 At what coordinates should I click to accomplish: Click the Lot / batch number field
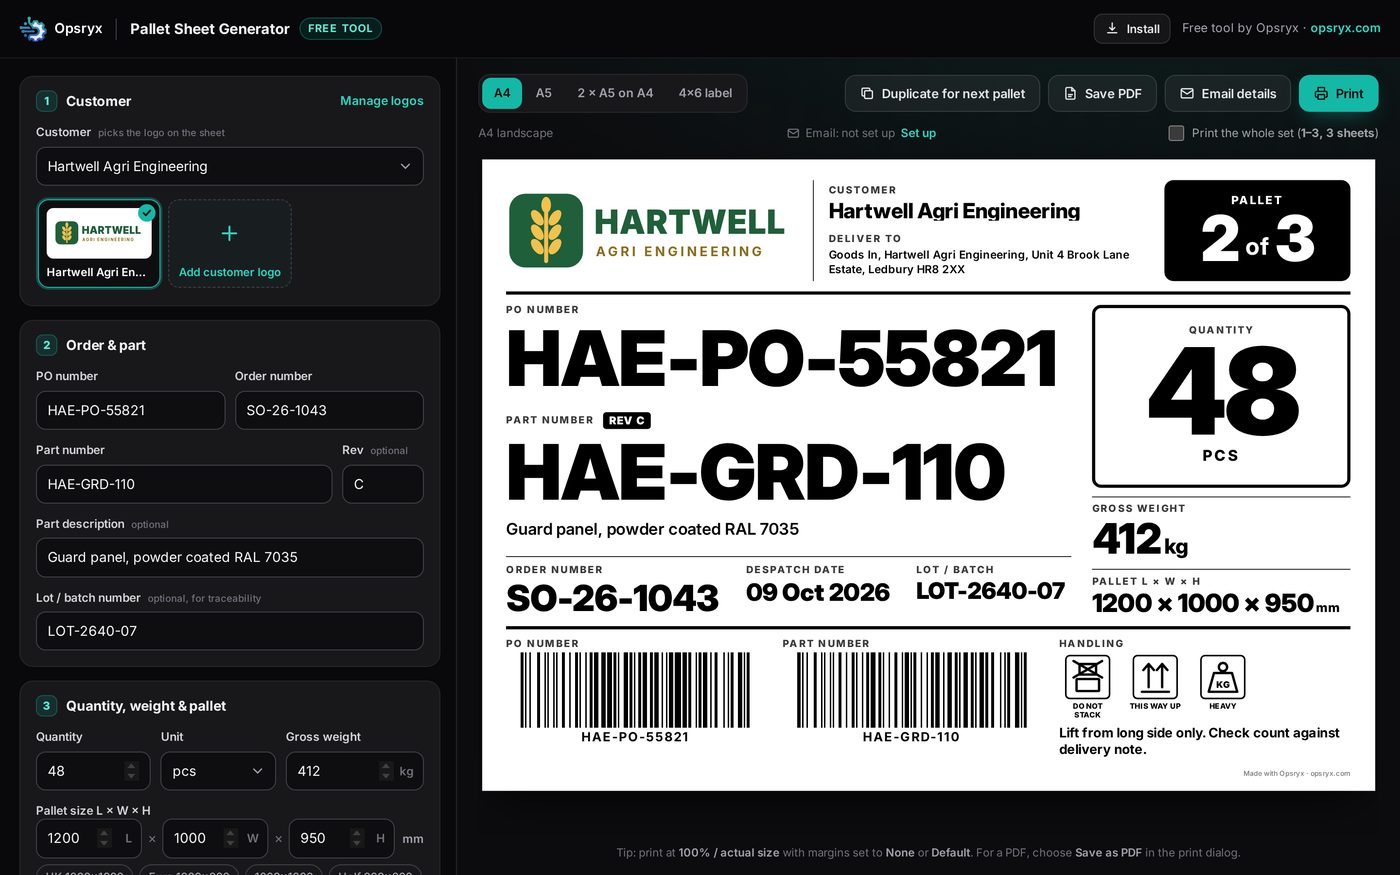(229, 631)
